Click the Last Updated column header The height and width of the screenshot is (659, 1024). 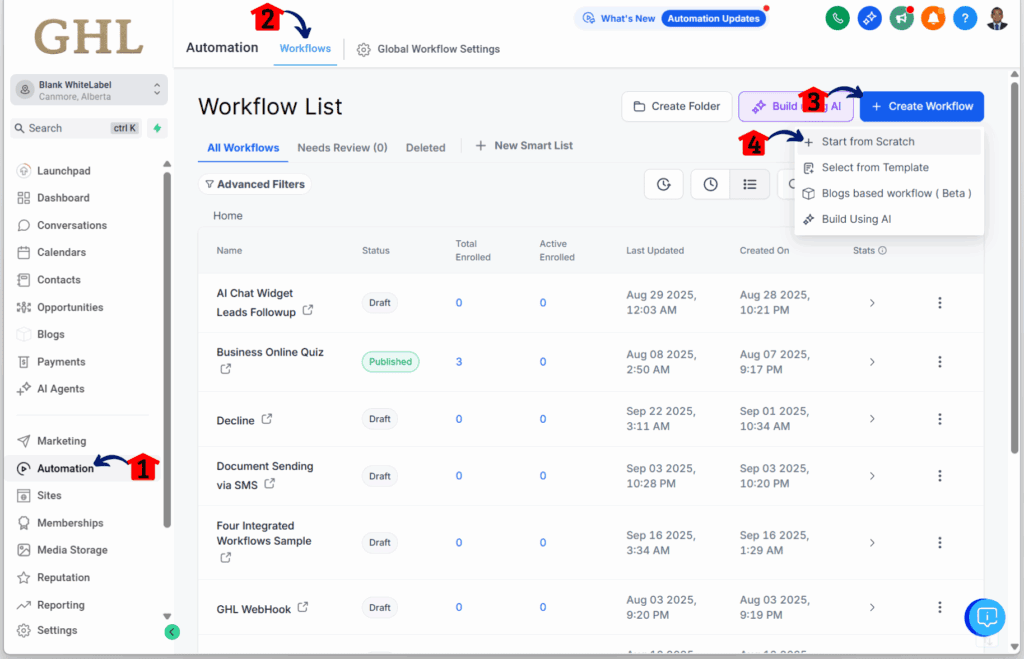click(x=655, y=250)
